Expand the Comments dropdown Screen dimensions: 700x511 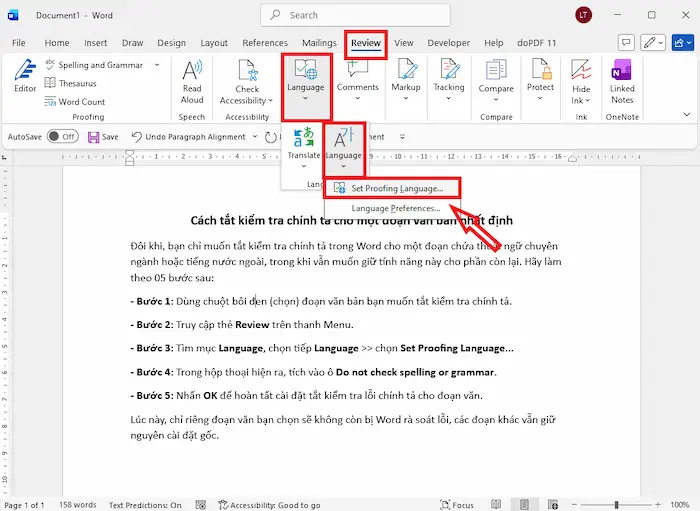coord(357,78)
